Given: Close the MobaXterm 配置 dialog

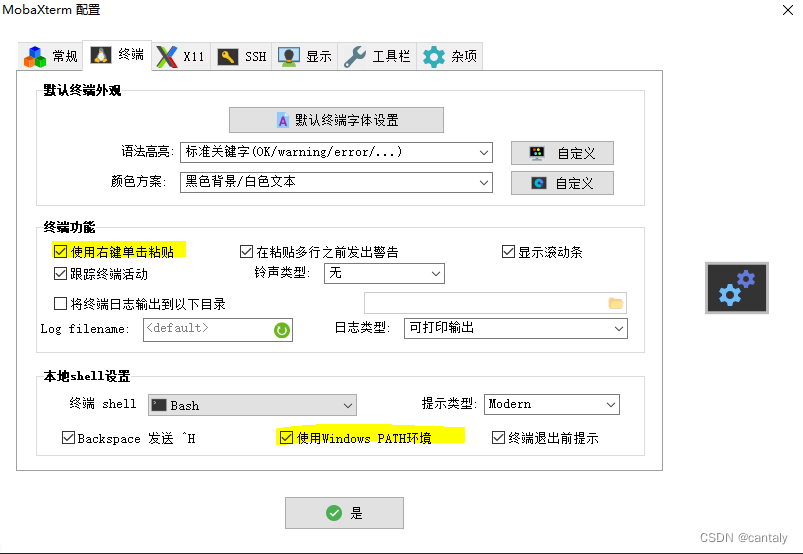Looking at the screenshot, I should 788,10.
